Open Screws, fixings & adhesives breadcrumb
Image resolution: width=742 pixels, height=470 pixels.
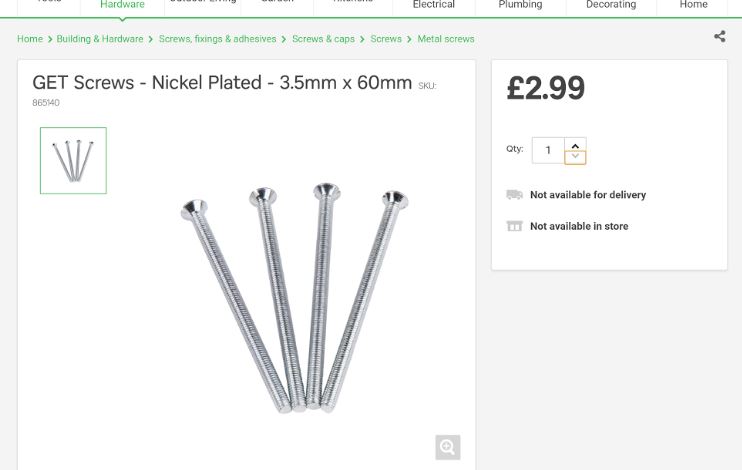coord(217,39)
